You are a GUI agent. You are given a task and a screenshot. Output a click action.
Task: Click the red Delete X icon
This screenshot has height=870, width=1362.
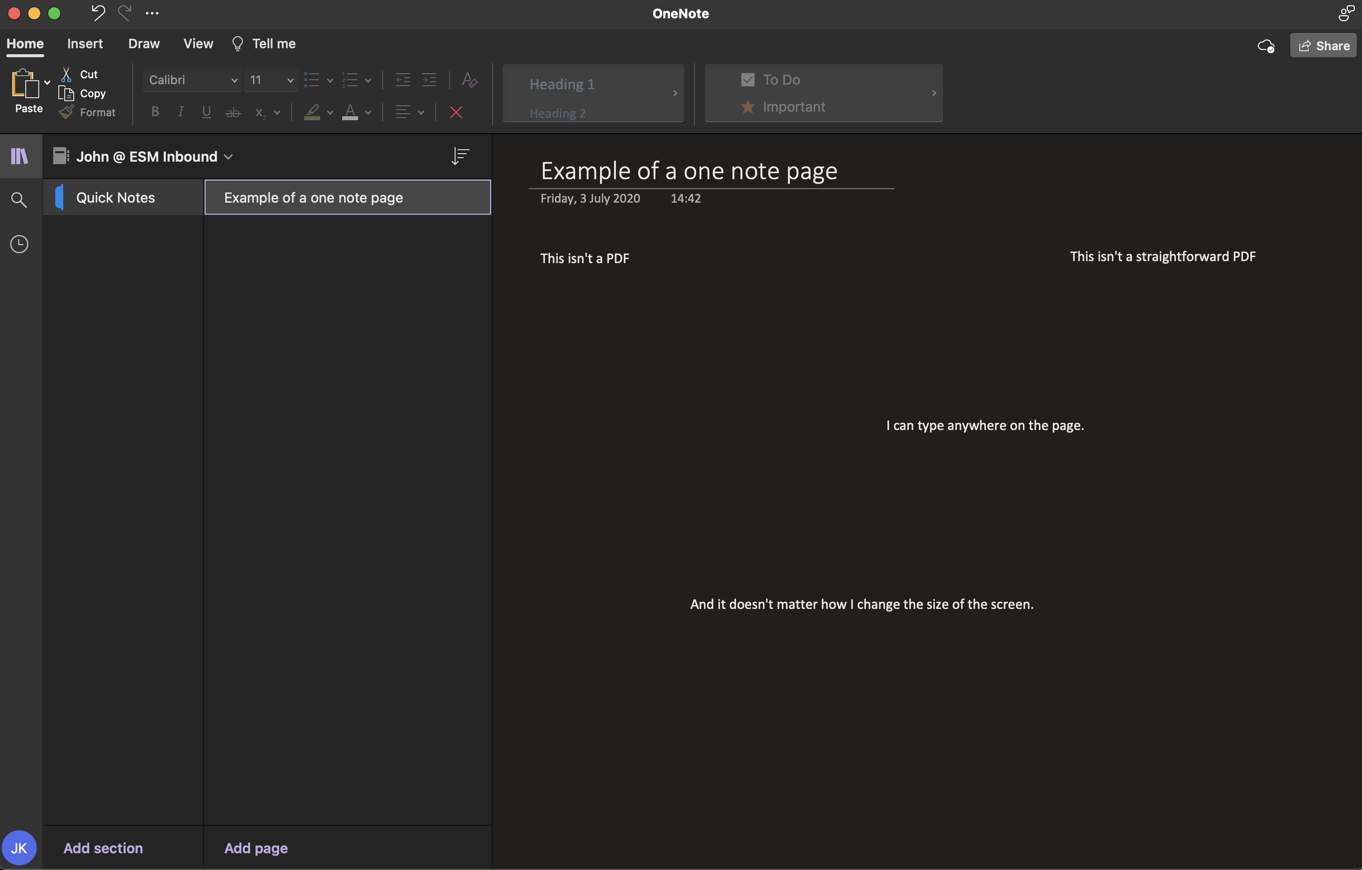(456, 112)
